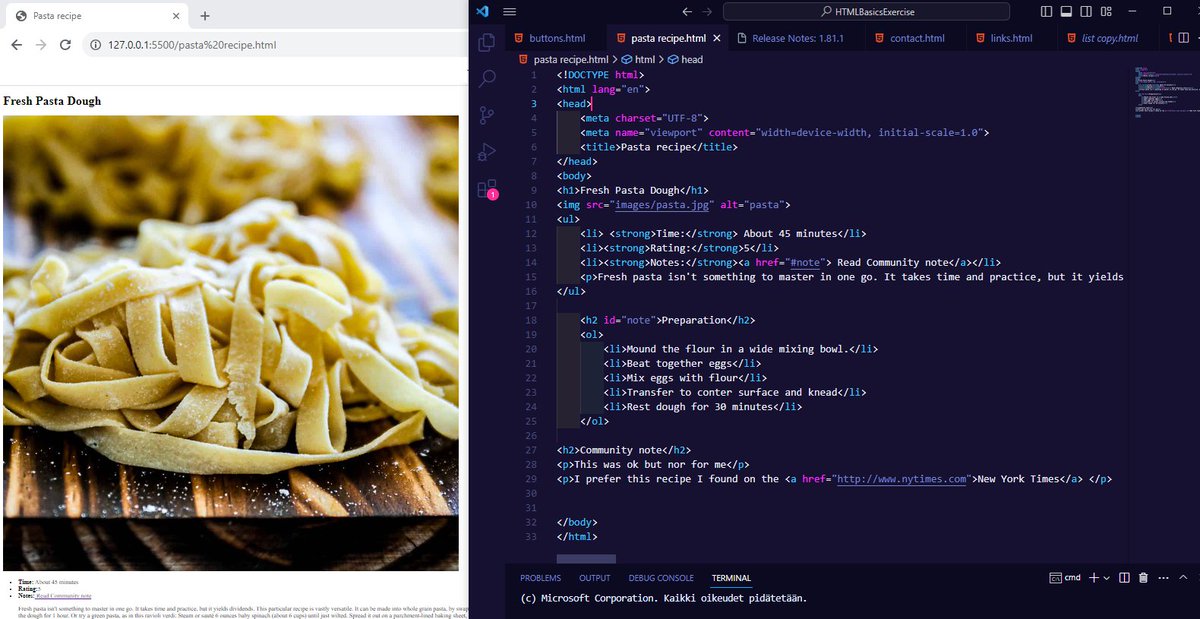Screen dimensions: 1200x619
Task: Click the editor horizontal scrollbar thumb
Action: click(586, 558)
